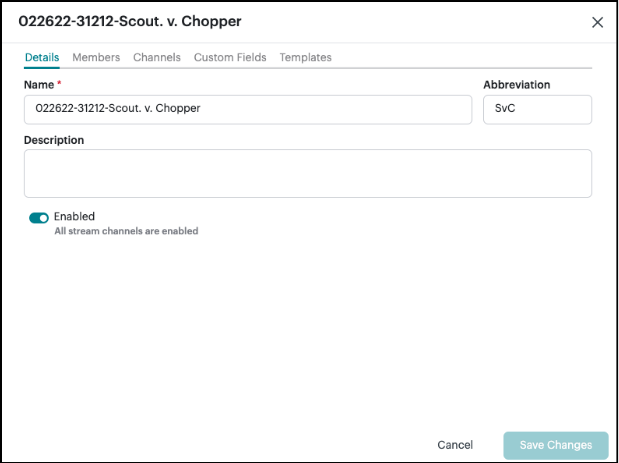
Task: Close the dialog with the X icon
Action: click(x=598, y=22)
